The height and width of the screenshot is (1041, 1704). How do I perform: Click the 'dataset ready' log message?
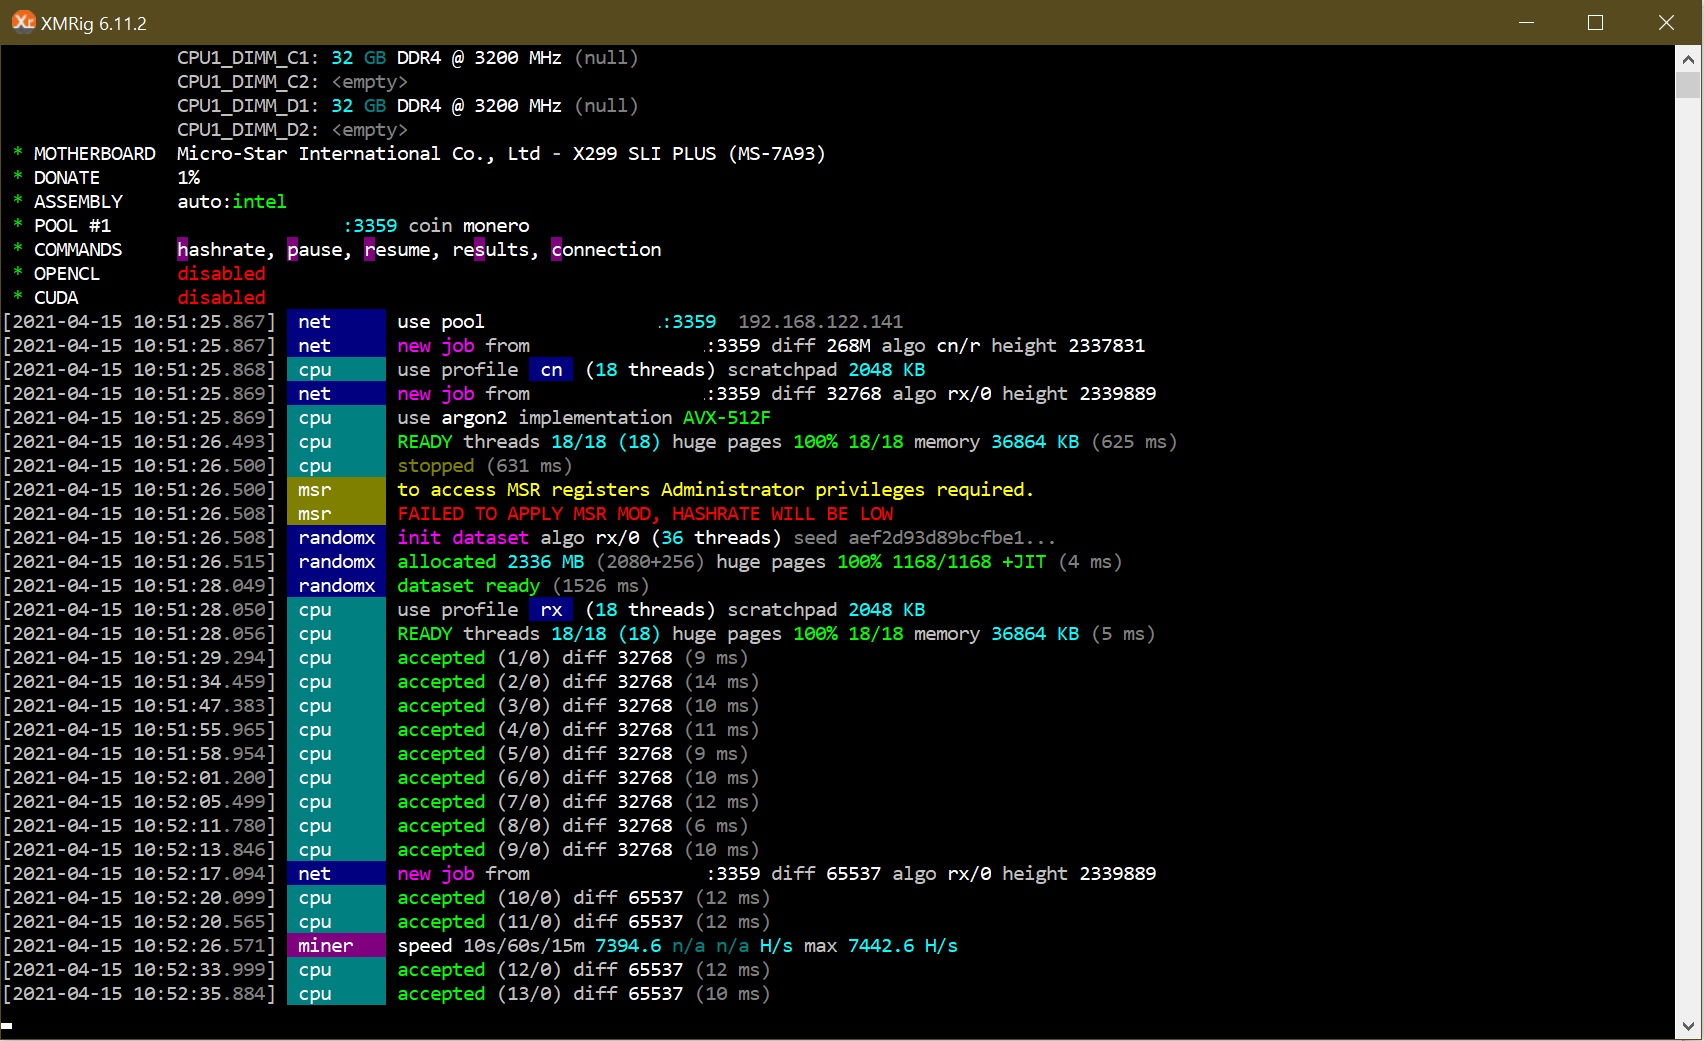pyautogui.click(x=468, y=586)
